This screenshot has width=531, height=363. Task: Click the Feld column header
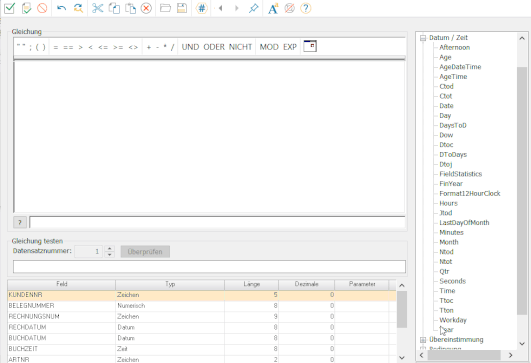click(62, 284)
